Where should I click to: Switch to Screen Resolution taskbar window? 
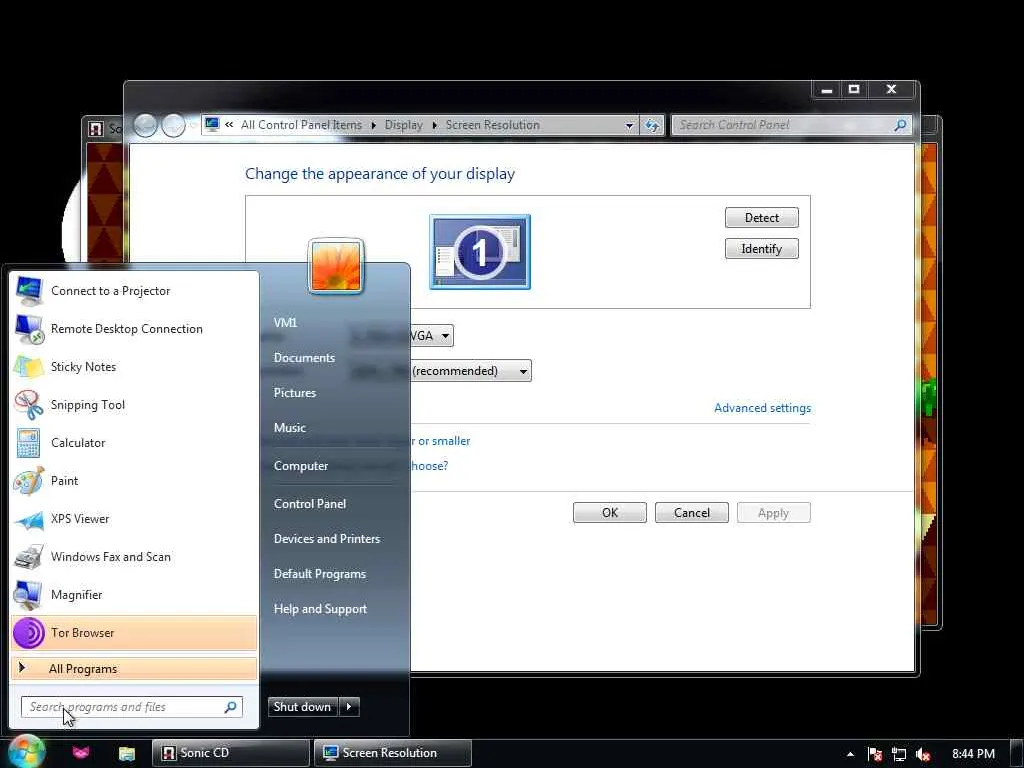[x=392, y=753]
